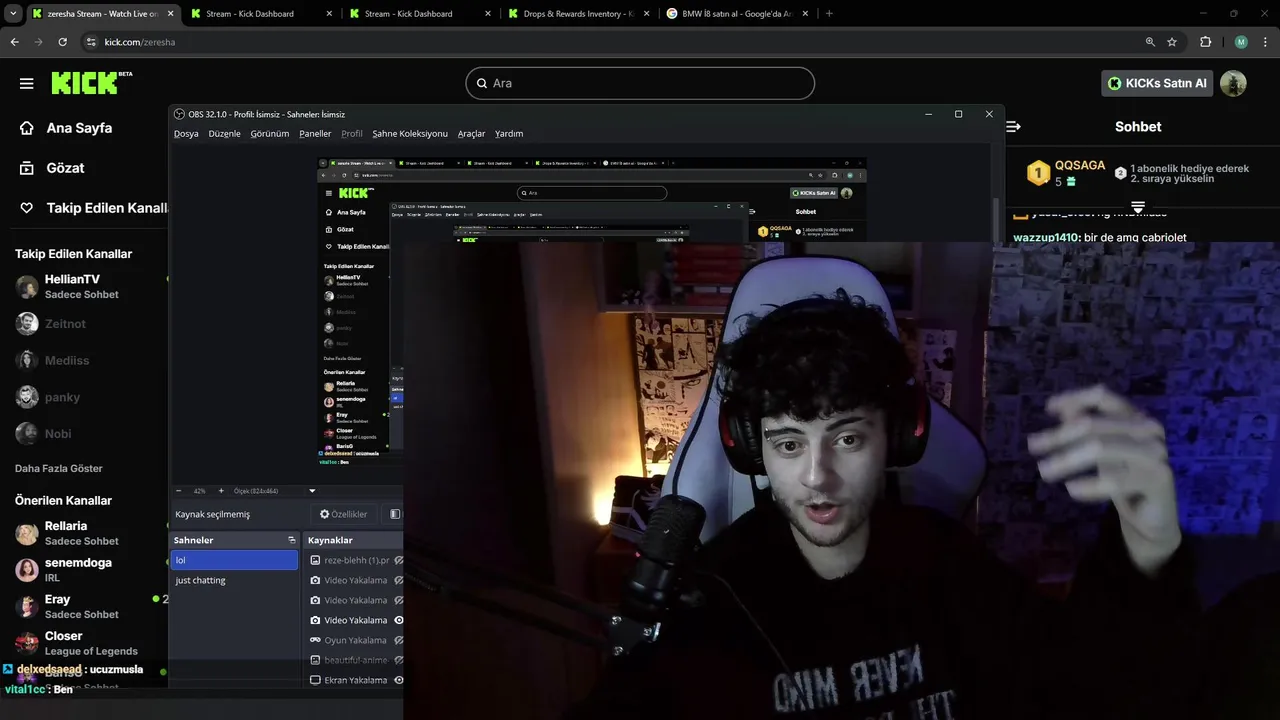Open the Chrome three-dot menu
1280x720 pixels.
(x=1264, y=42)
